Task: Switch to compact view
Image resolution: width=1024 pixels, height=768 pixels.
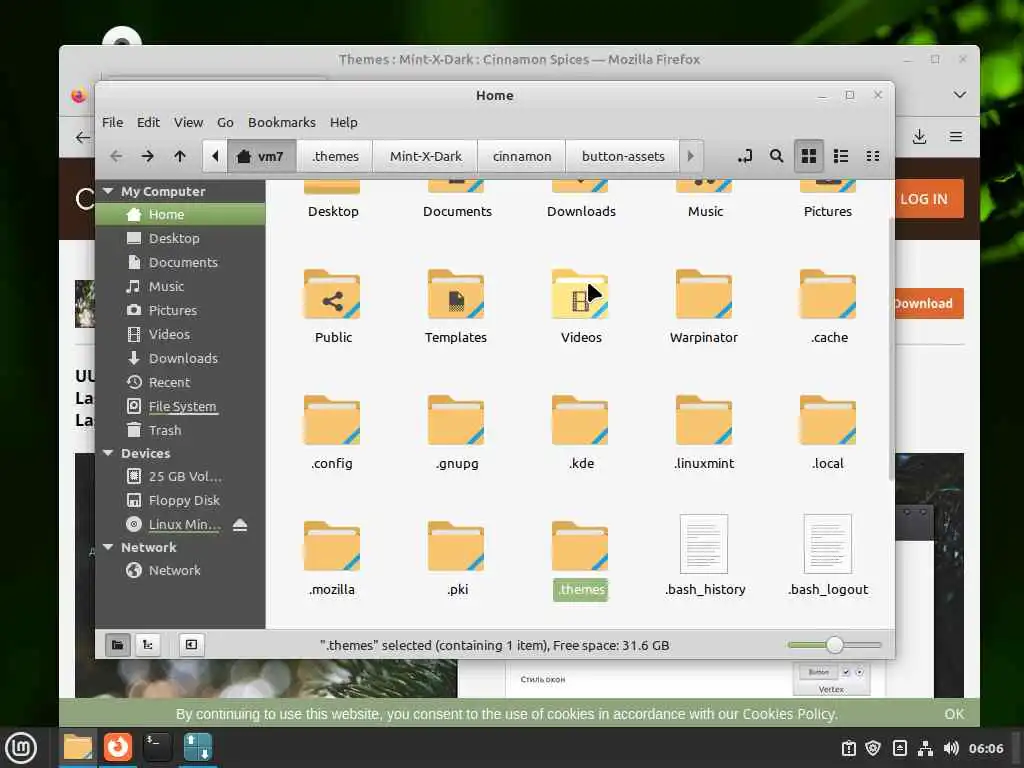Action: point(872,156)
